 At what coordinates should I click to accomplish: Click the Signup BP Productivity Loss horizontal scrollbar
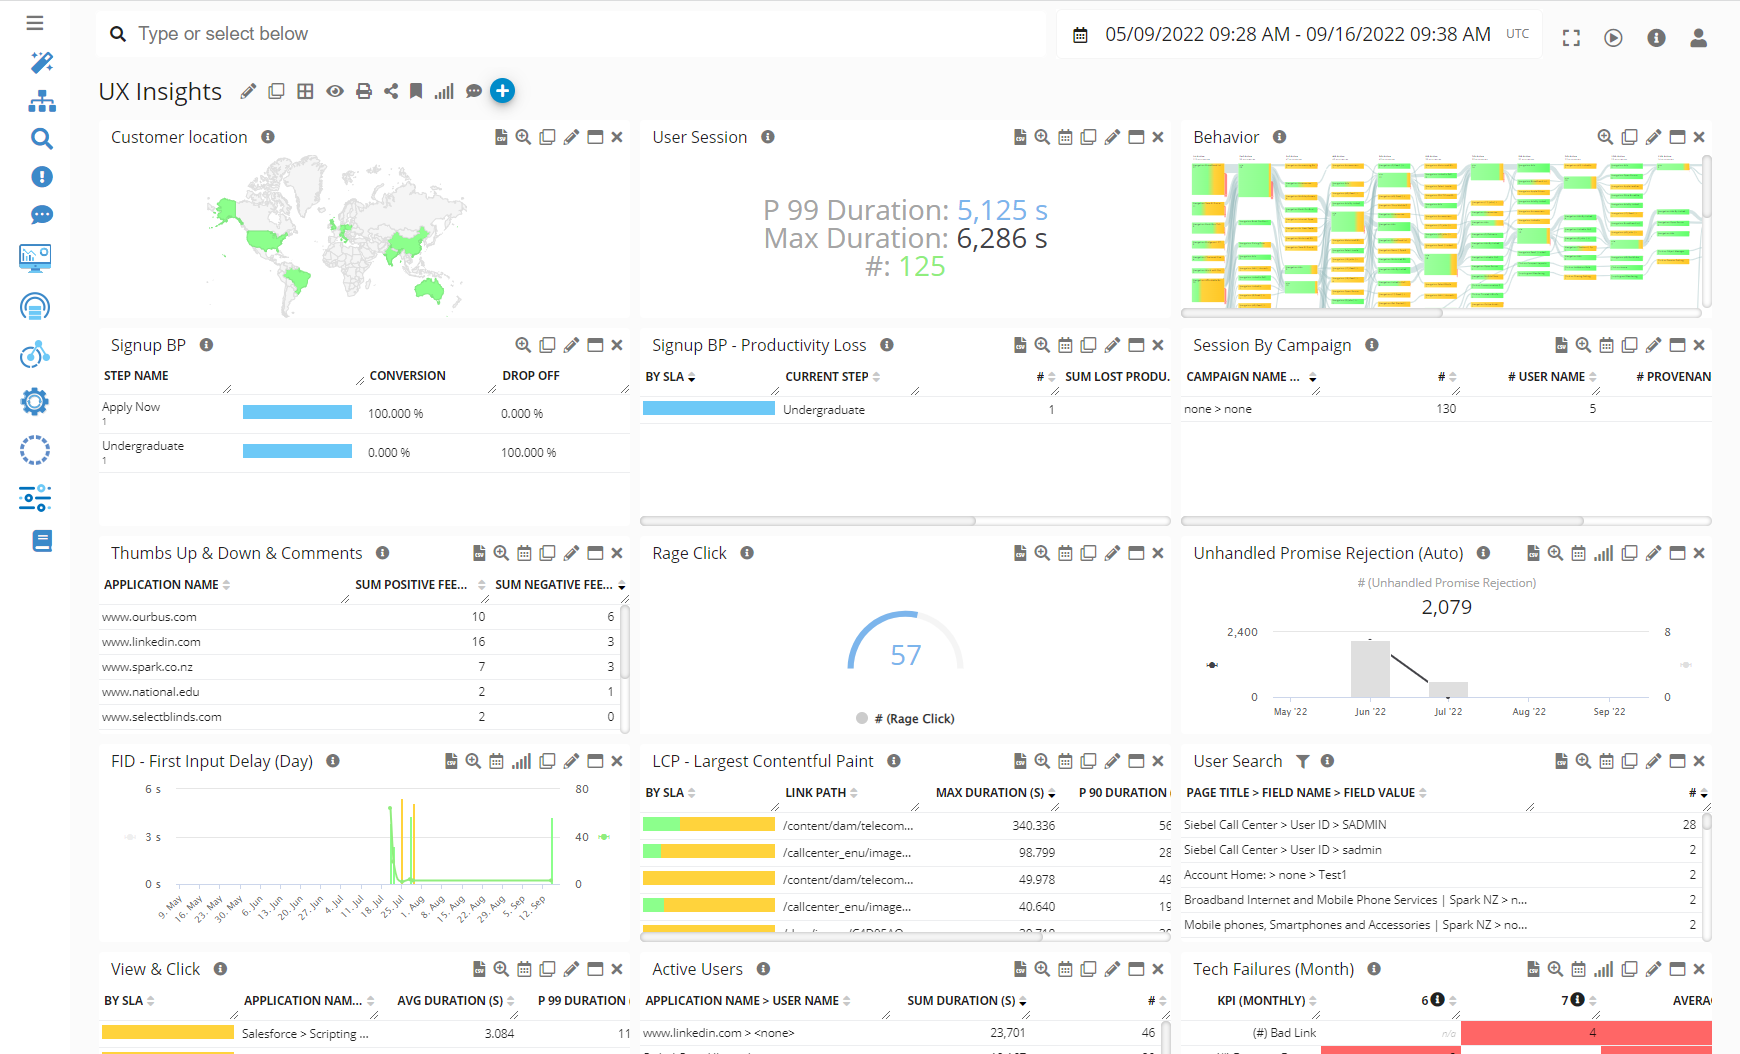coord(808,521)
